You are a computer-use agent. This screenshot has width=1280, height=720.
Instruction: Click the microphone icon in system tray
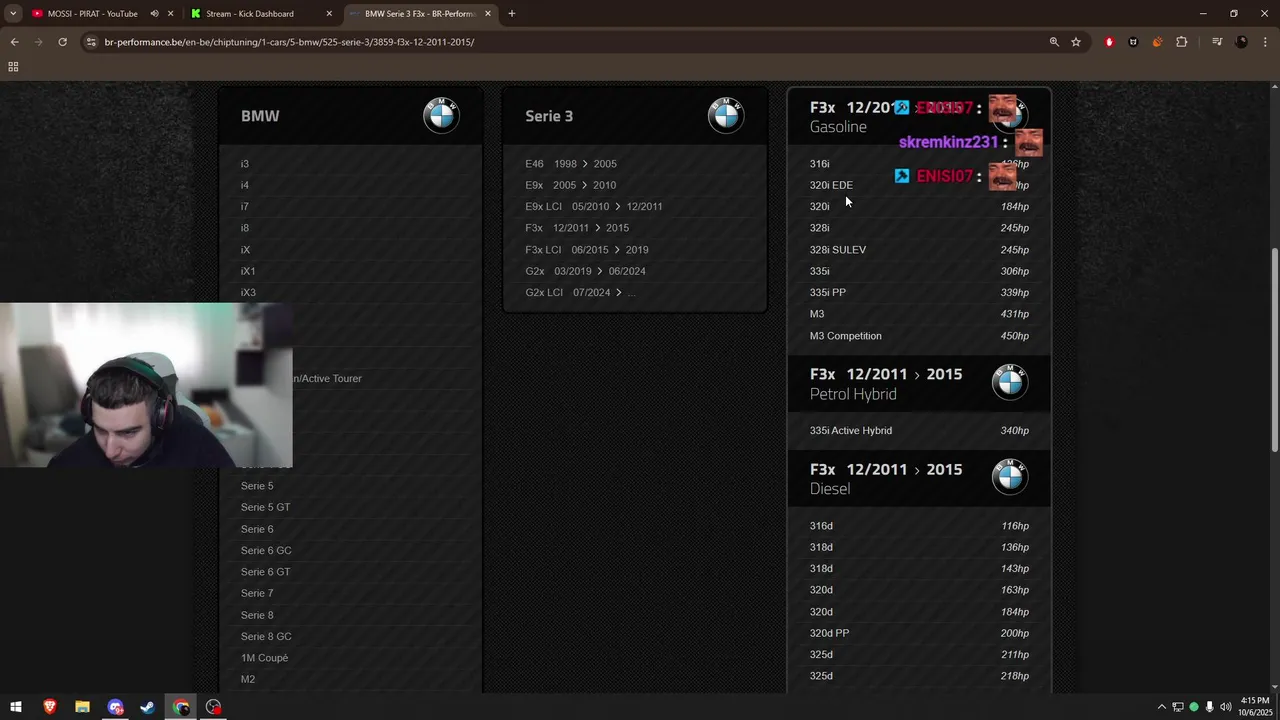tap(1210, 707)
